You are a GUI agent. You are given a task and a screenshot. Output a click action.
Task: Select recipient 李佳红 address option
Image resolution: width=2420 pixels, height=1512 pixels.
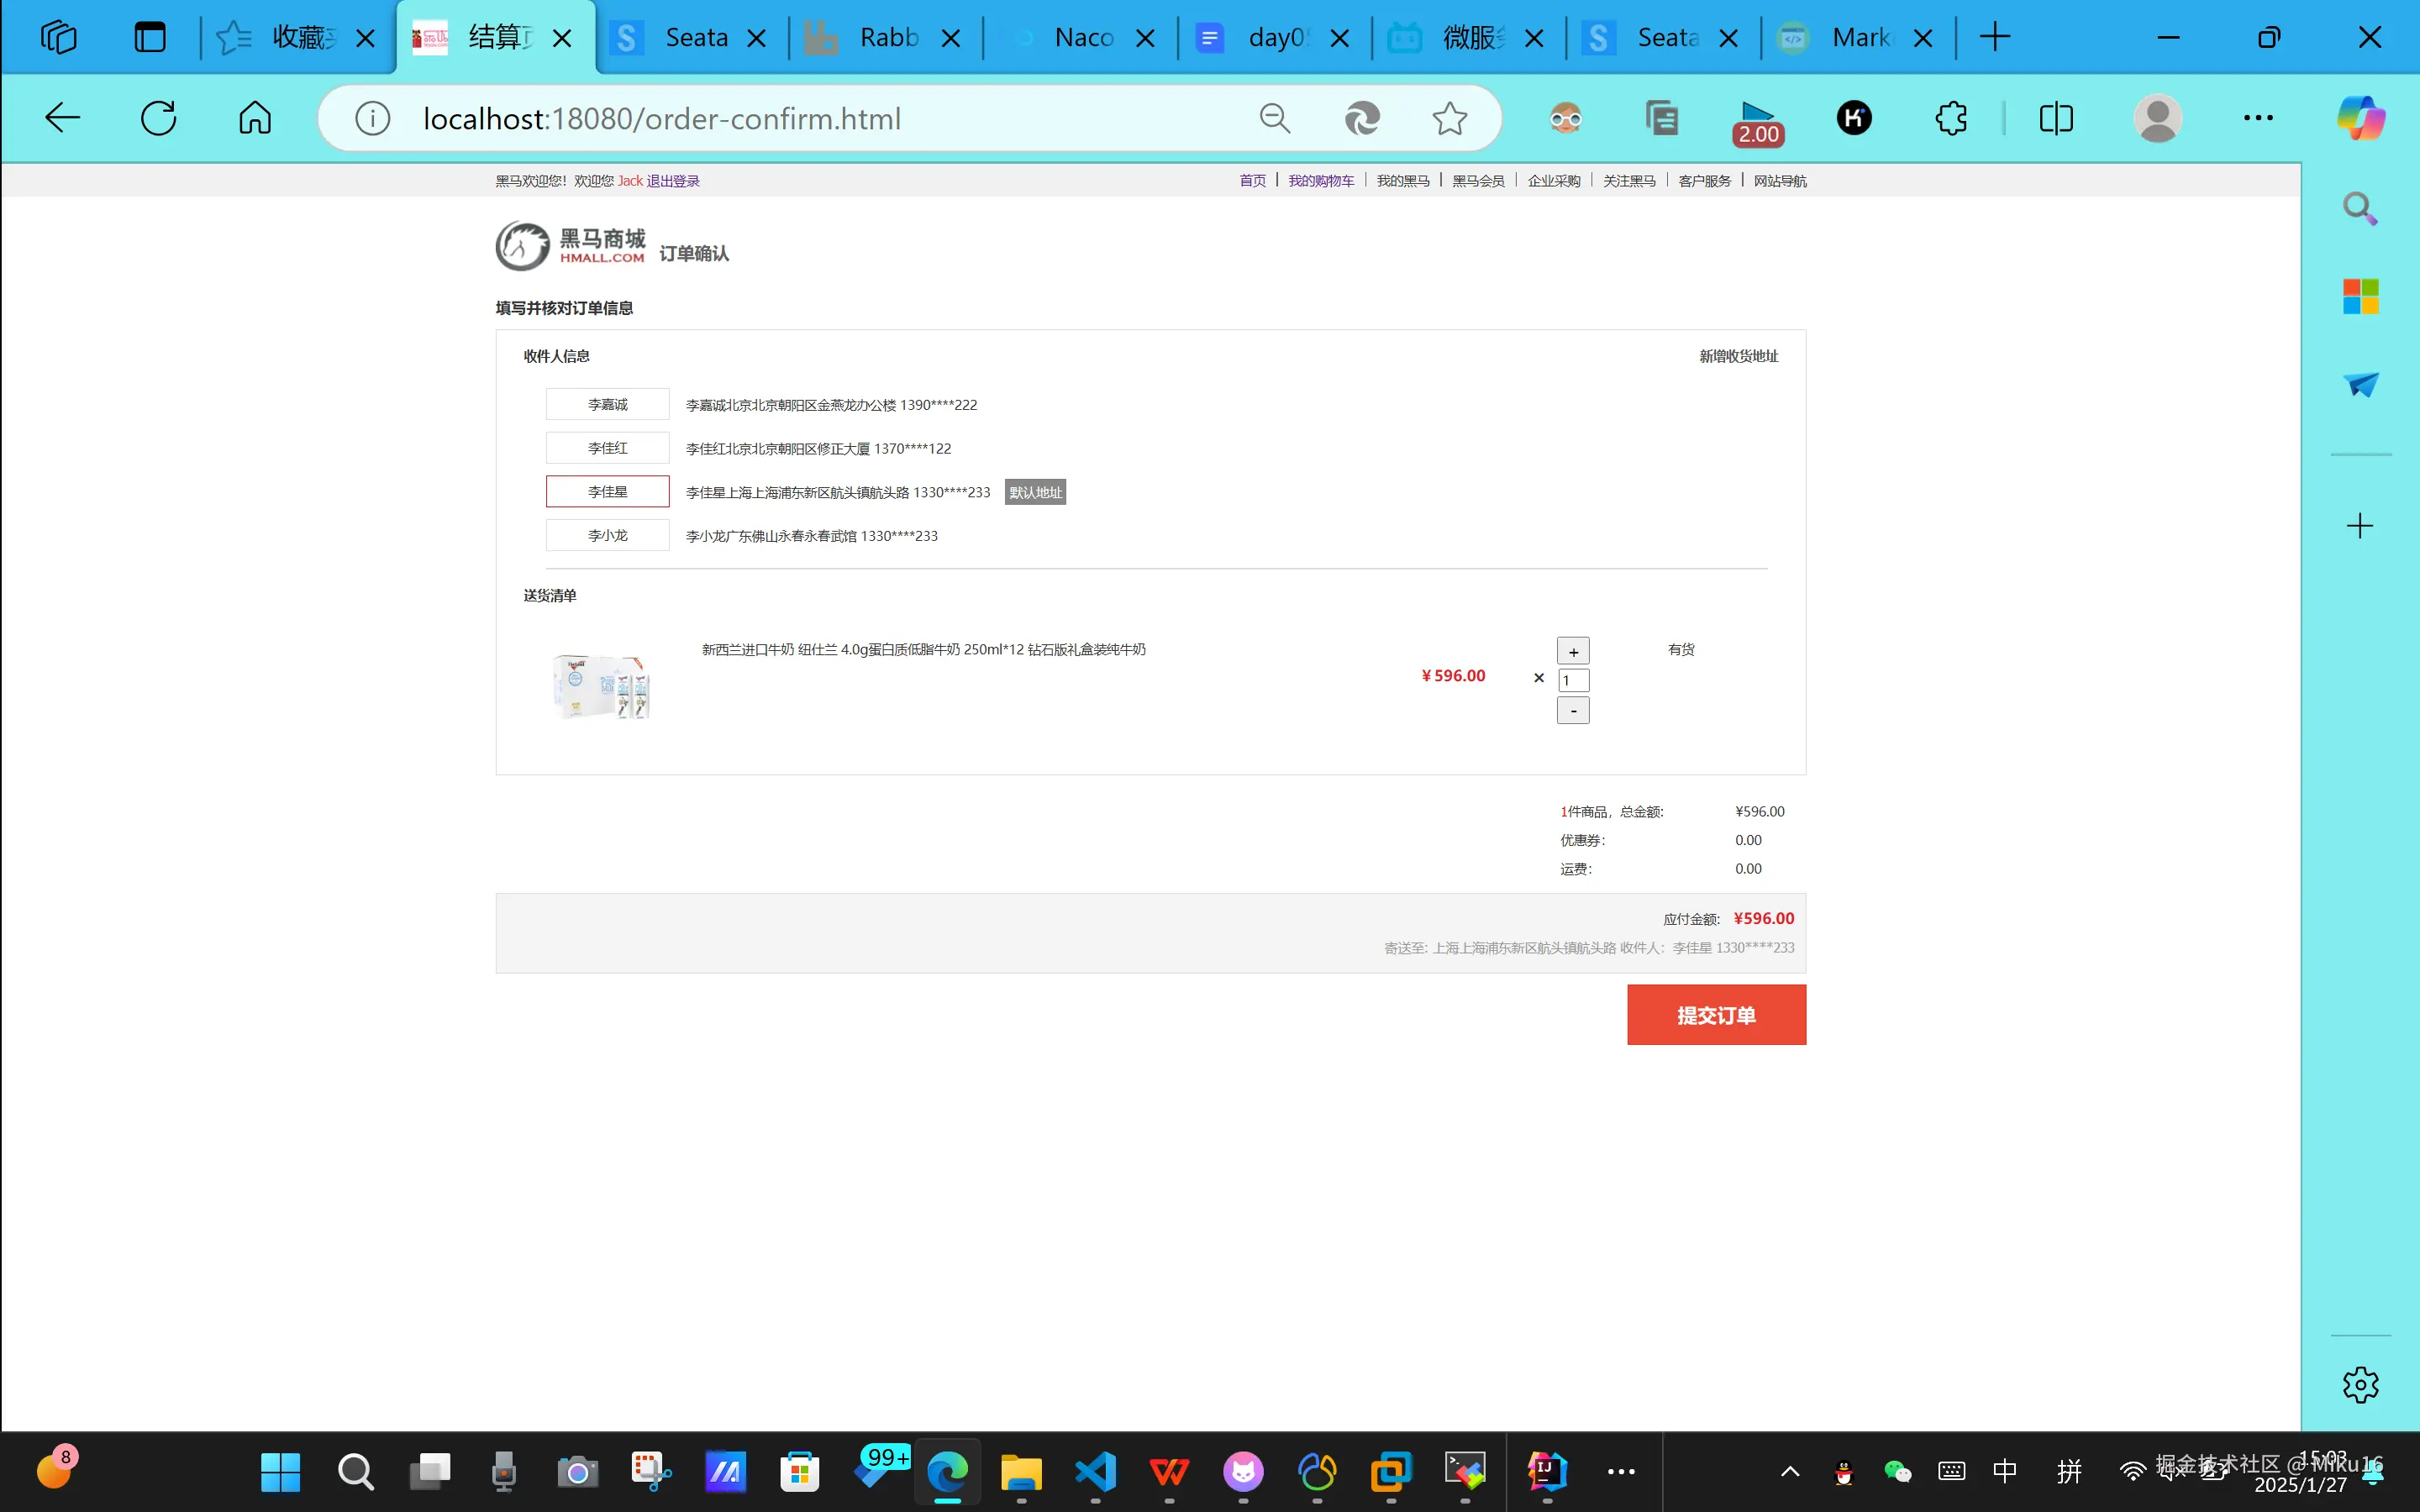coord(607,448)
